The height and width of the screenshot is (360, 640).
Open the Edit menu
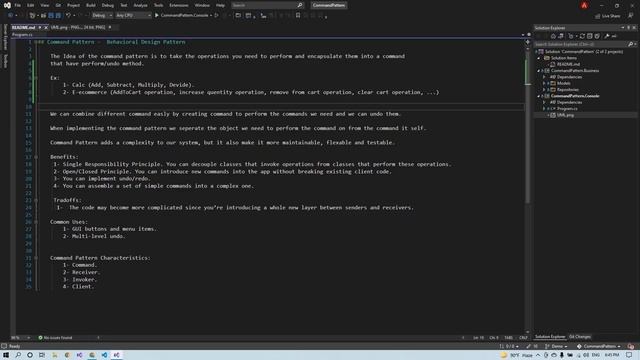(x=31, y=5)
